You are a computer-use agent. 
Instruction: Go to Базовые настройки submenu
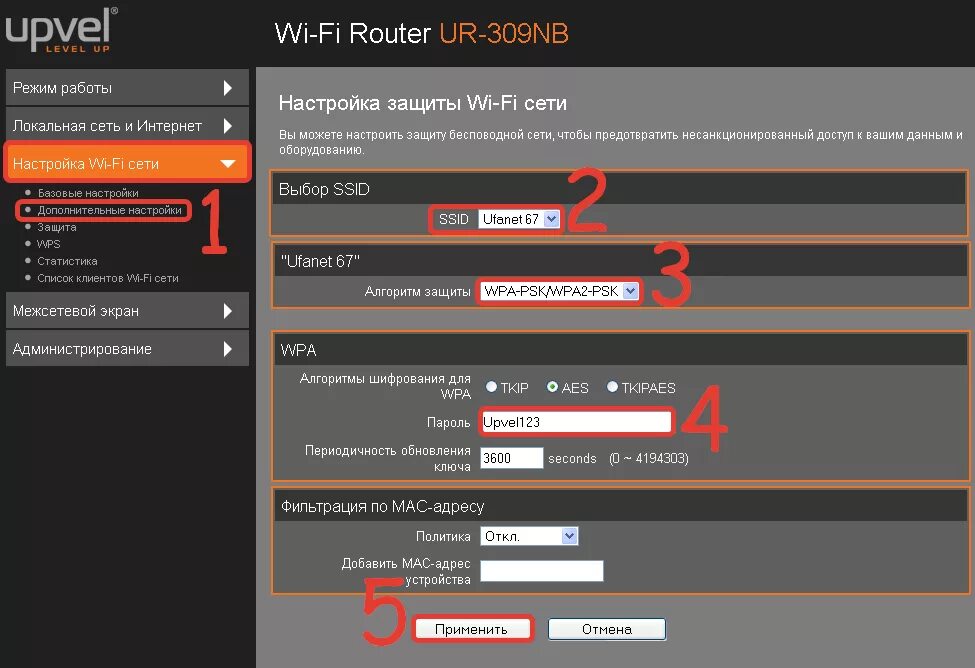click(88, 193)
